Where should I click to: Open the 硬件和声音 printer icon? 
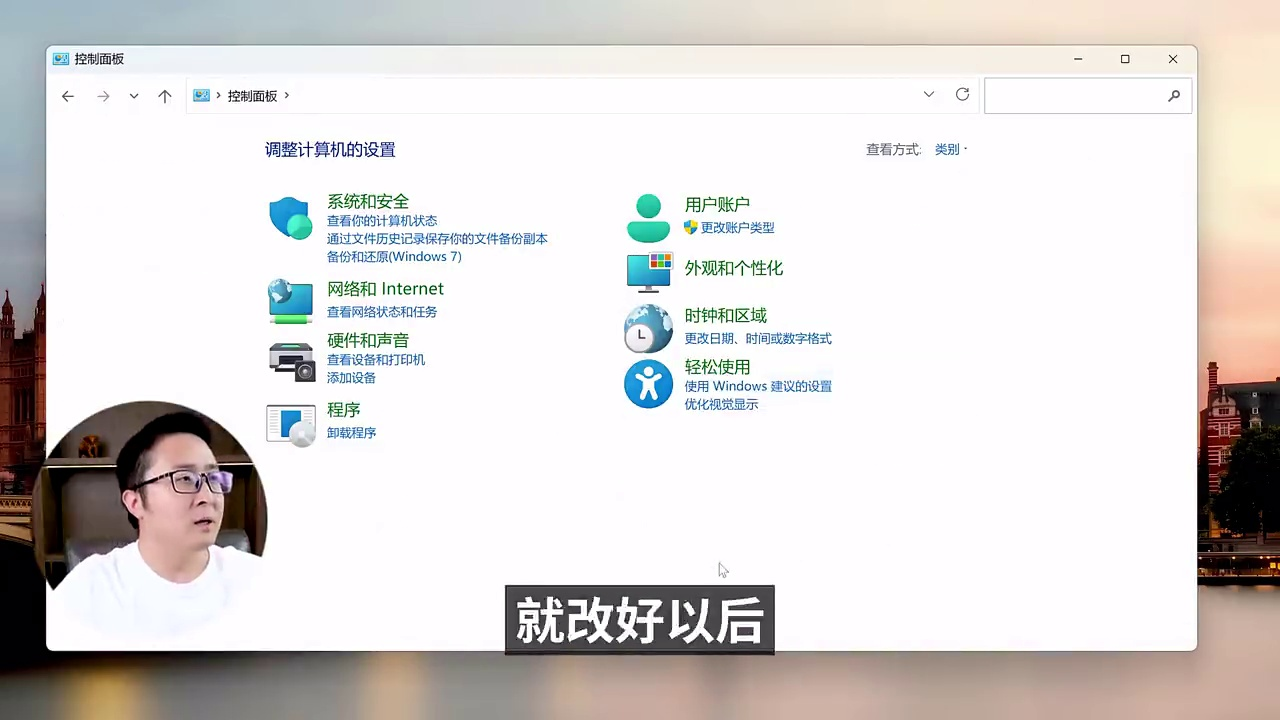292,361
